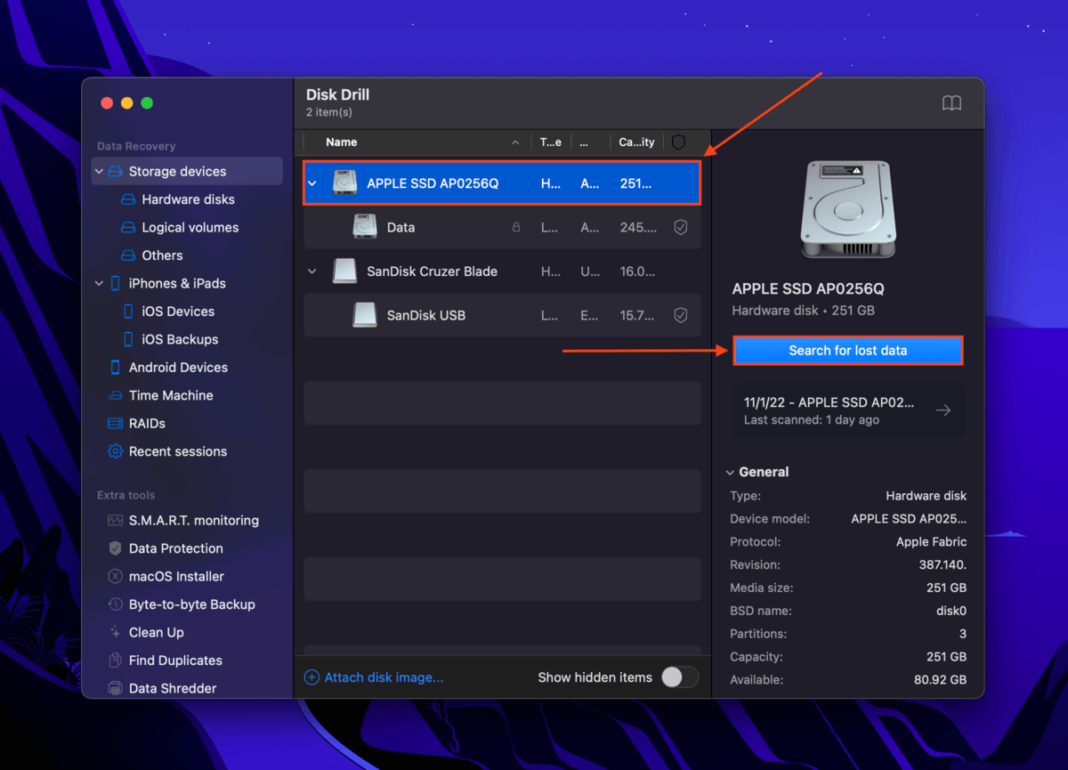This screenshot has height=770, width=1068.
Task: Collapse the General info section
Action: (732, 471)
